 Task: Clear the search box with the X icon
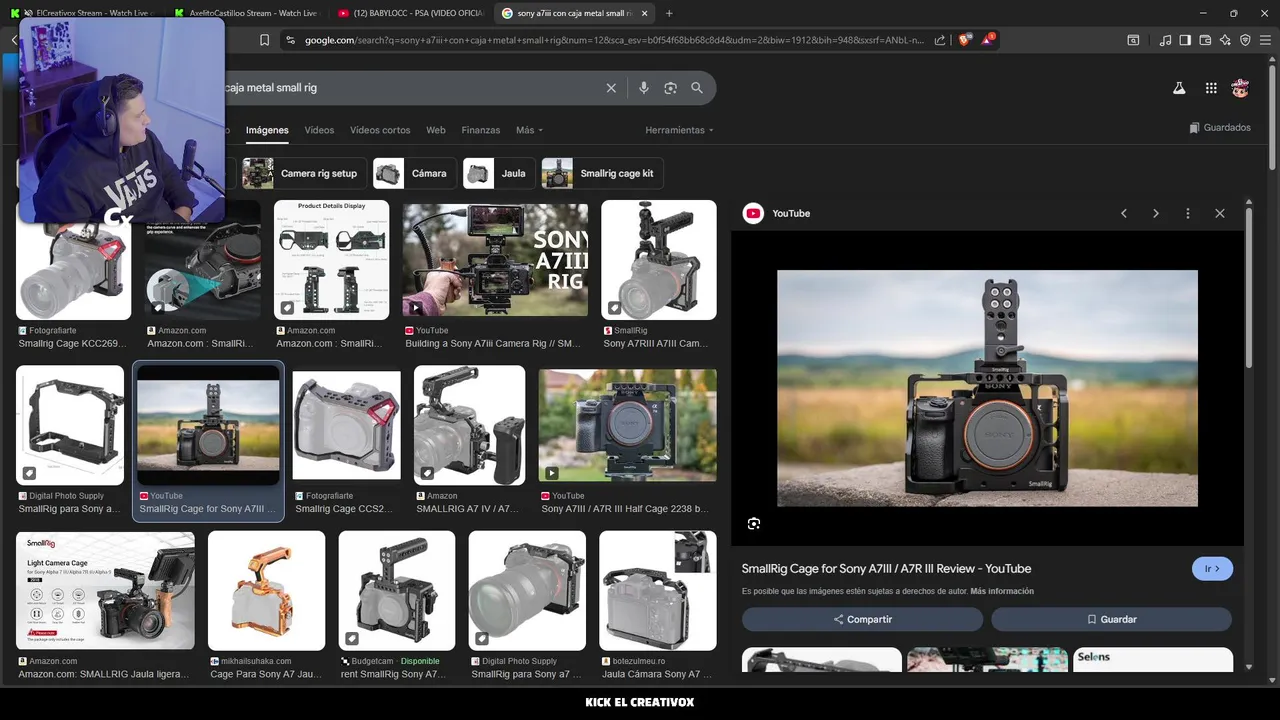pos(611,88)
